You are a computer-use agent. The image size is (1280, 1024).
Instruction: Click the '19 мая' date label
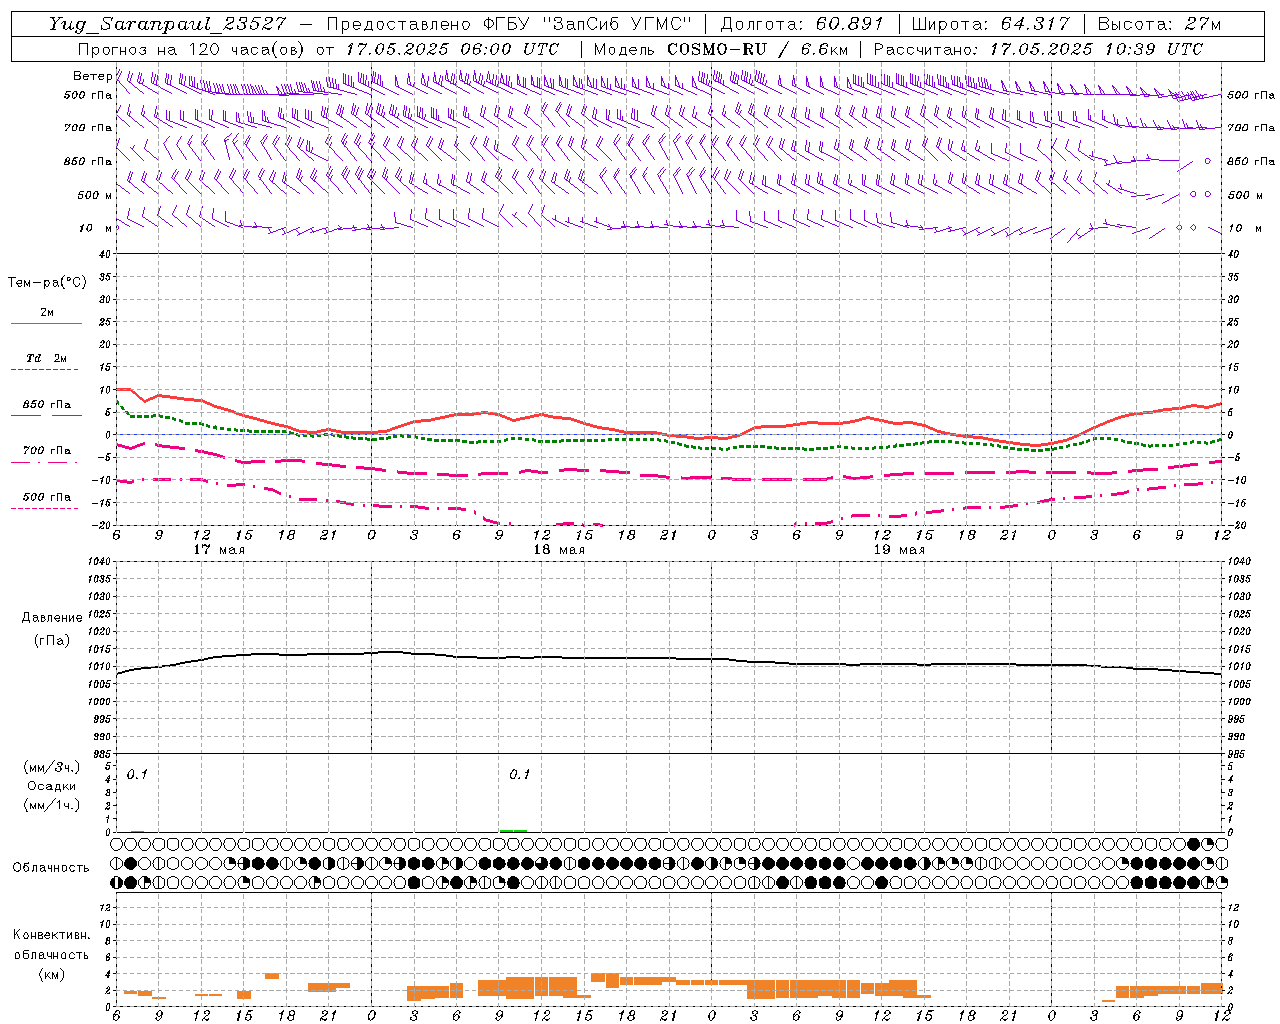pos(899,550)
